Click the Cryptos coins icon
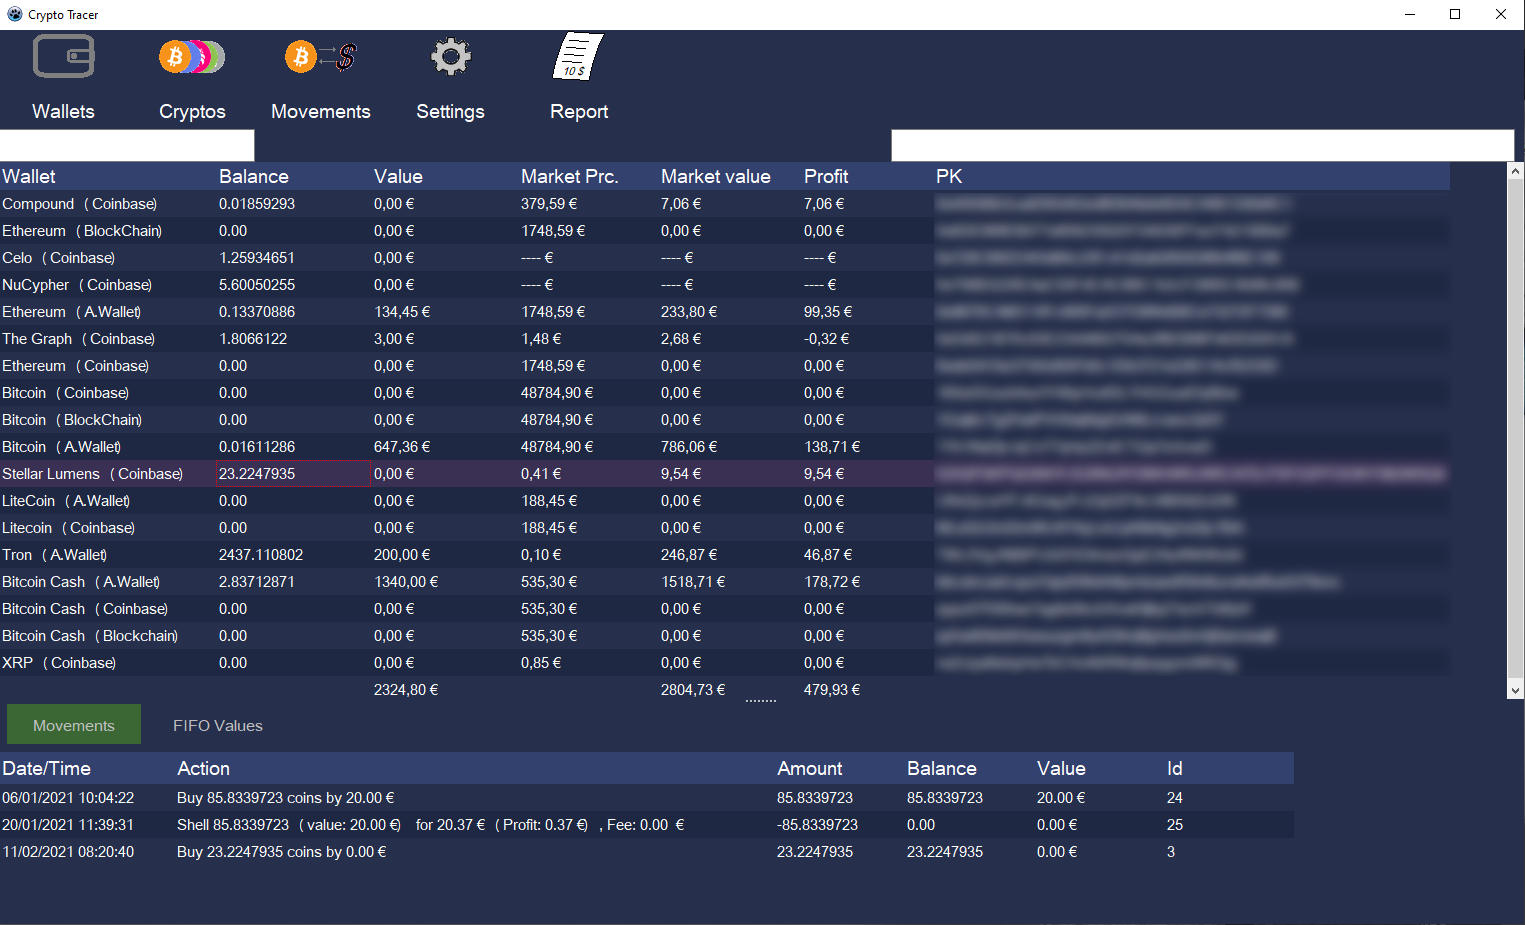Screen dimensions: 1525x925 (192, 57)
